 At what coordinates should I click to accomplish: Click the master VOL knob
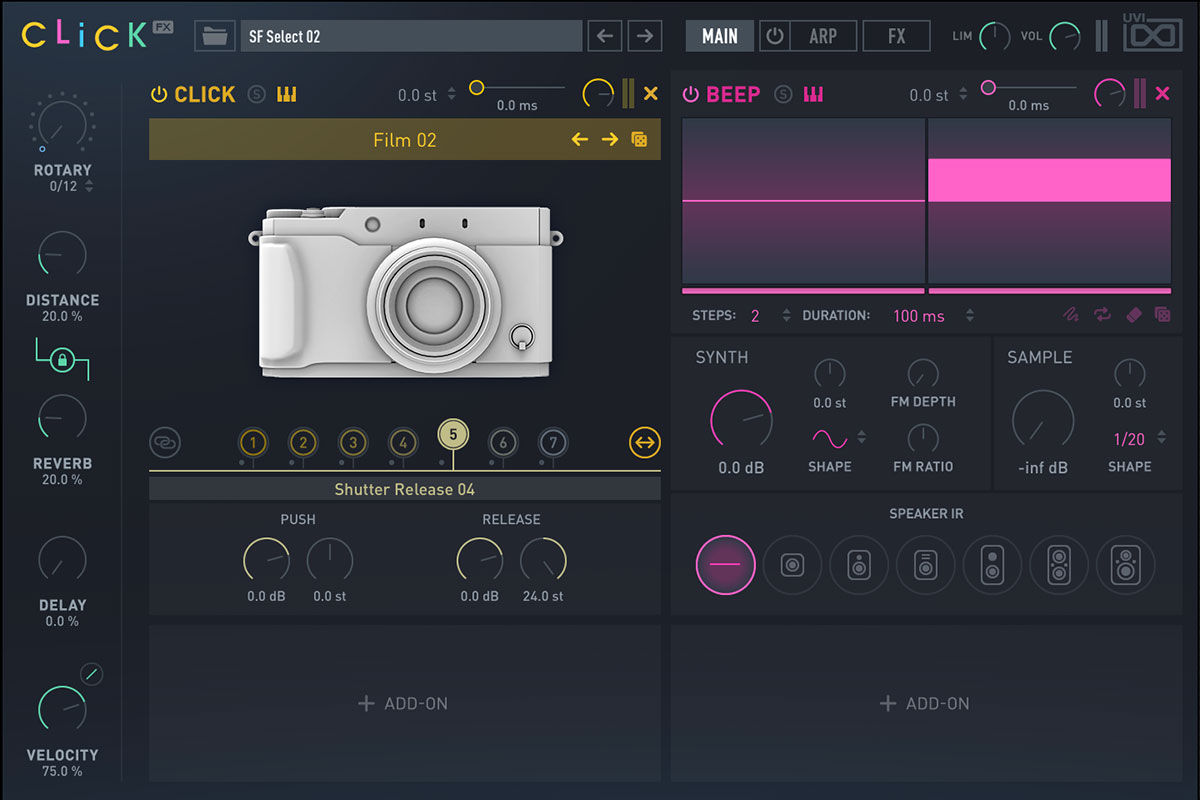click(1066, 36)
